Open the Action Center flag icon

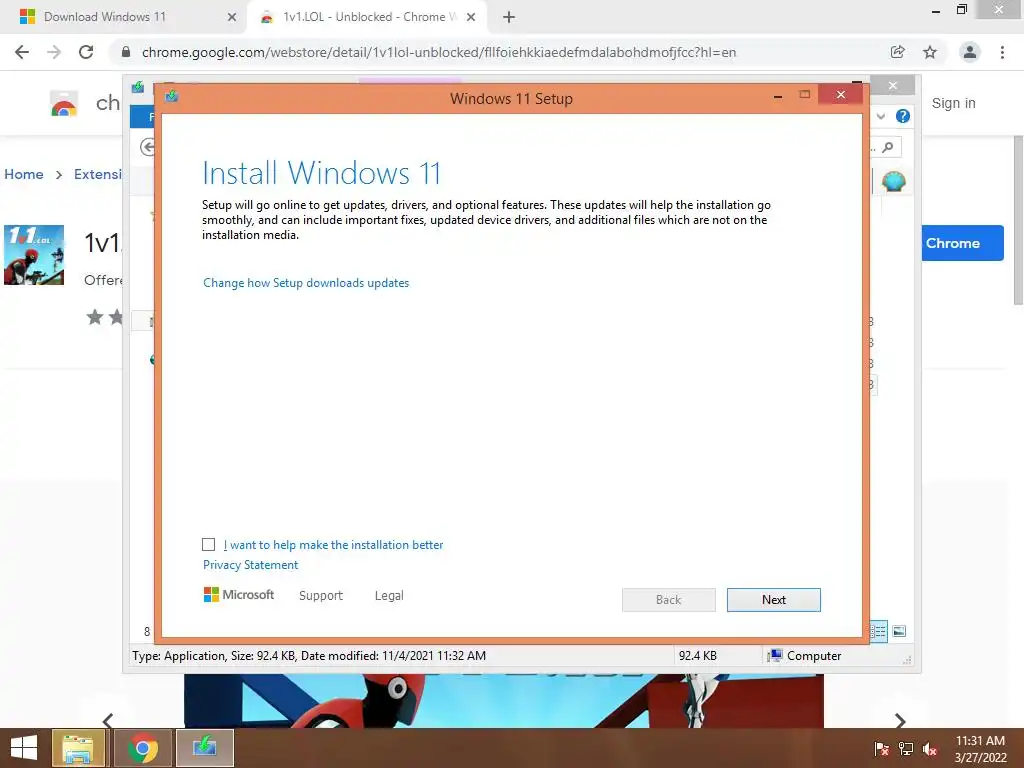(882, 749)
